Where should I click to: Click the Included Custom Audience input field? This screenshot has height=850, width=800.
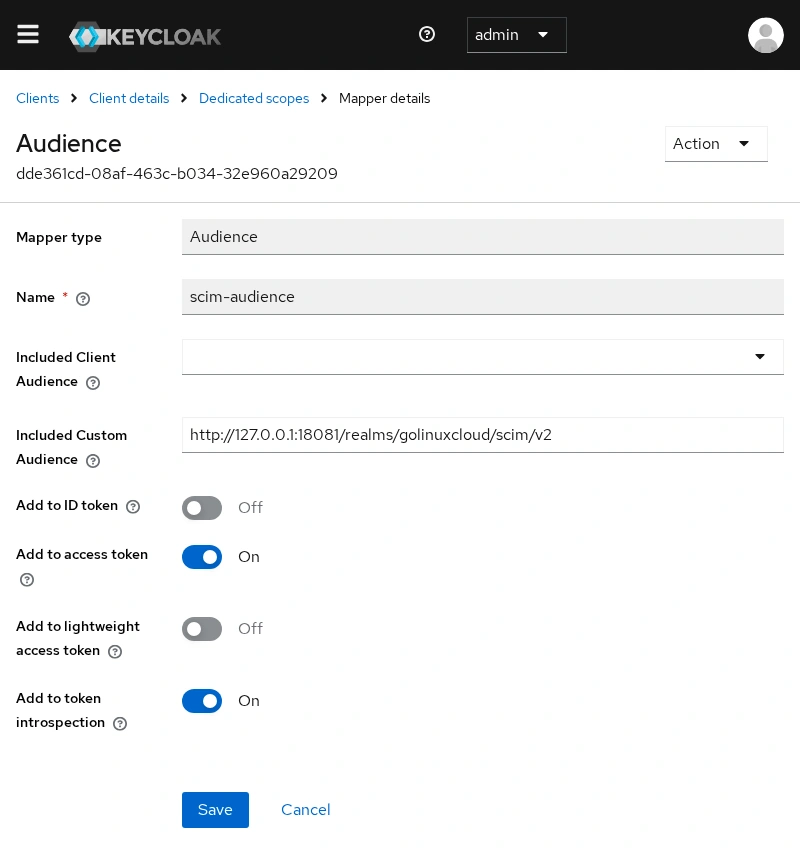[x=482, y=435]
